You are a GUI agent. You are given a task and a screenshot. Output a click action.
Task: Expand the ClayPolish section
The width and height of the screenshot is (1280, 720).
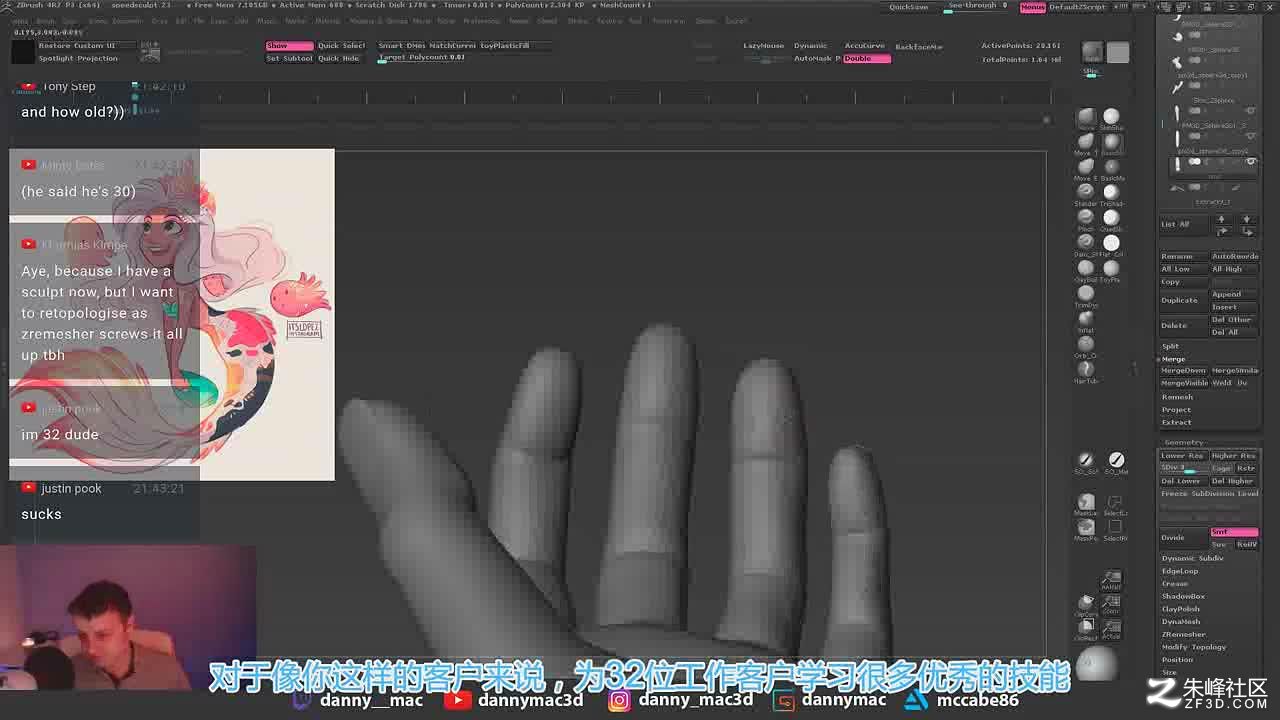point(1181,609)
